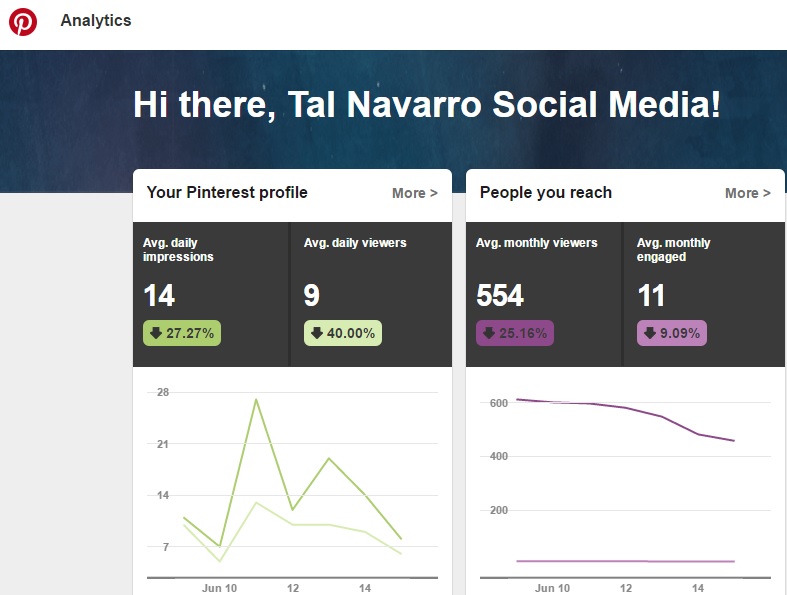787x595 pixels.
Task: Select the Avg. daily viewers tile
Action: [370, 294]
